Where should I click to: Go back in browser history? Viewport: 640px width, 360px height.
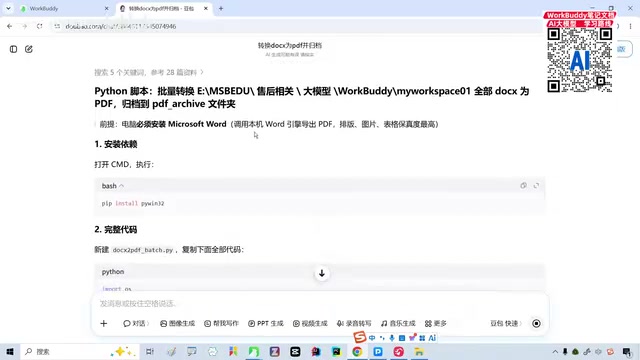(x=9, y=26)
